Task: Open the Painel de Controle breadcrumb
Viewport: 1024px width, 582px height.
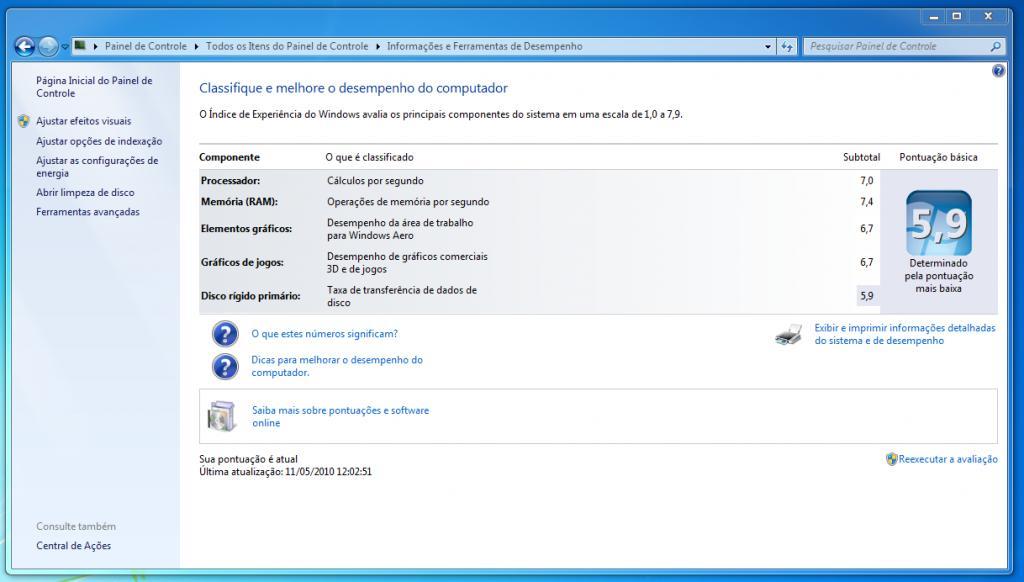Action: 146,46
